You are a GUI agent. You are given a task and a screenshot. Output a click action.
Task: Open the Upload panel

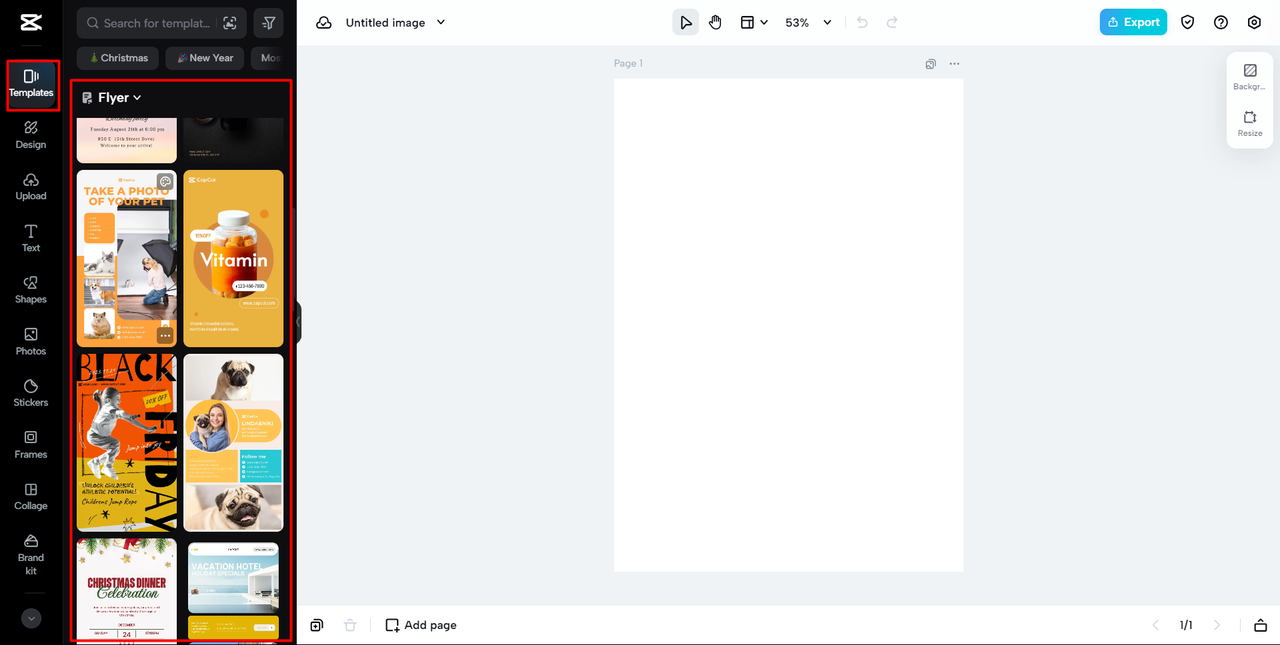(31, 187)
